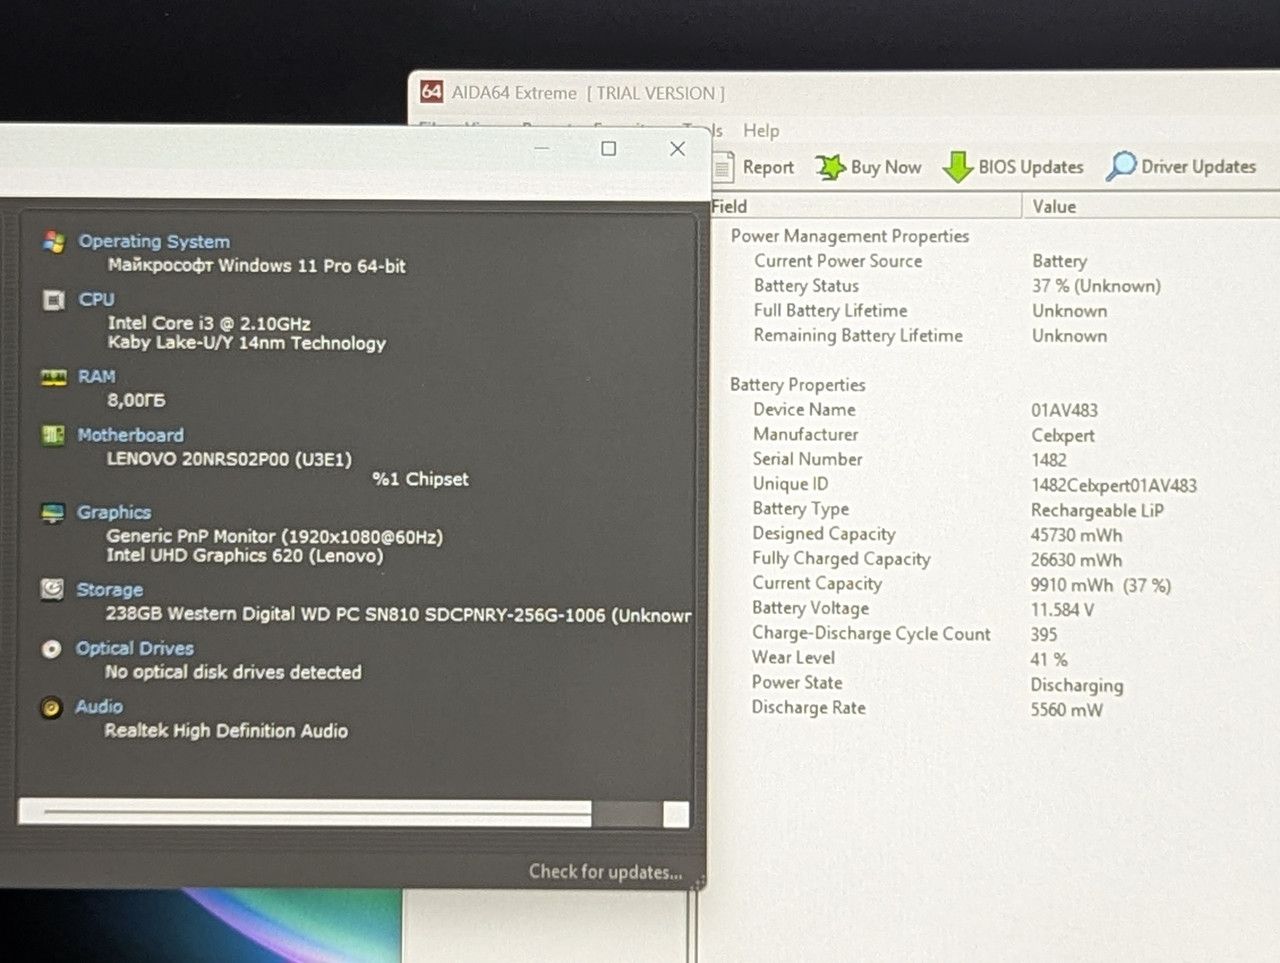Open Driver Updates magnifier icon
1280x963 pixels.
coord(1121,166)
